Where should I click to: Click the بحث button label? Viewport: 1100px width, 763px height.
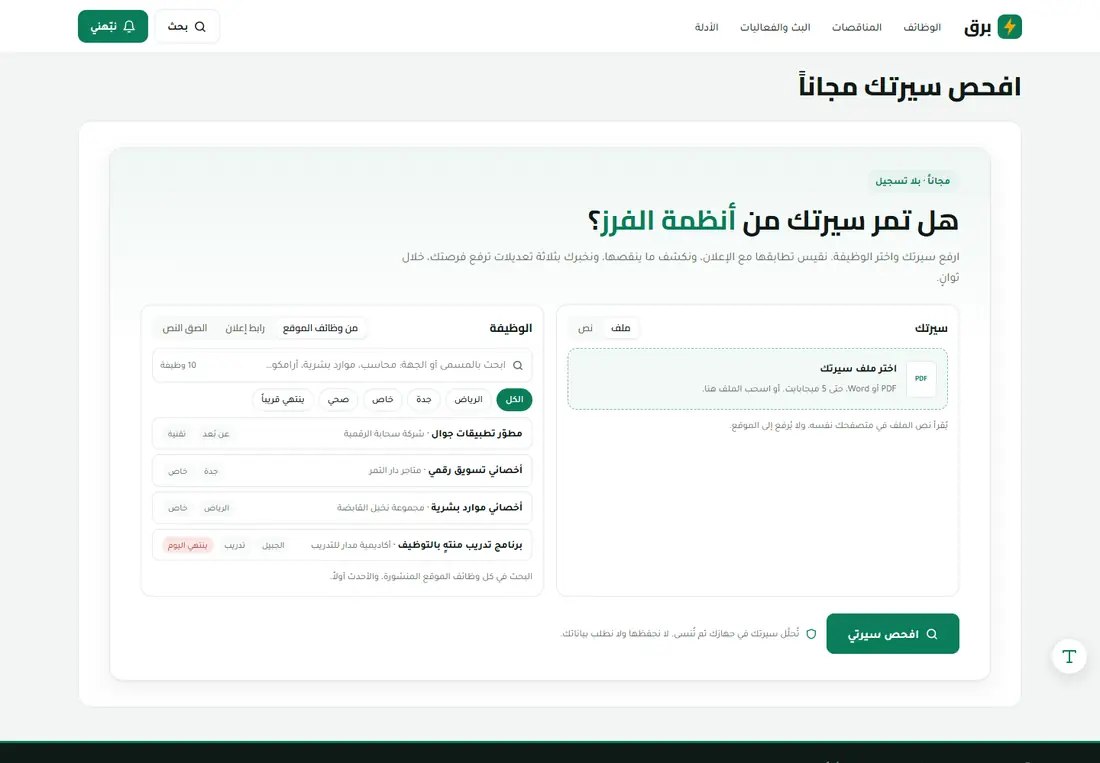(177, 27)
